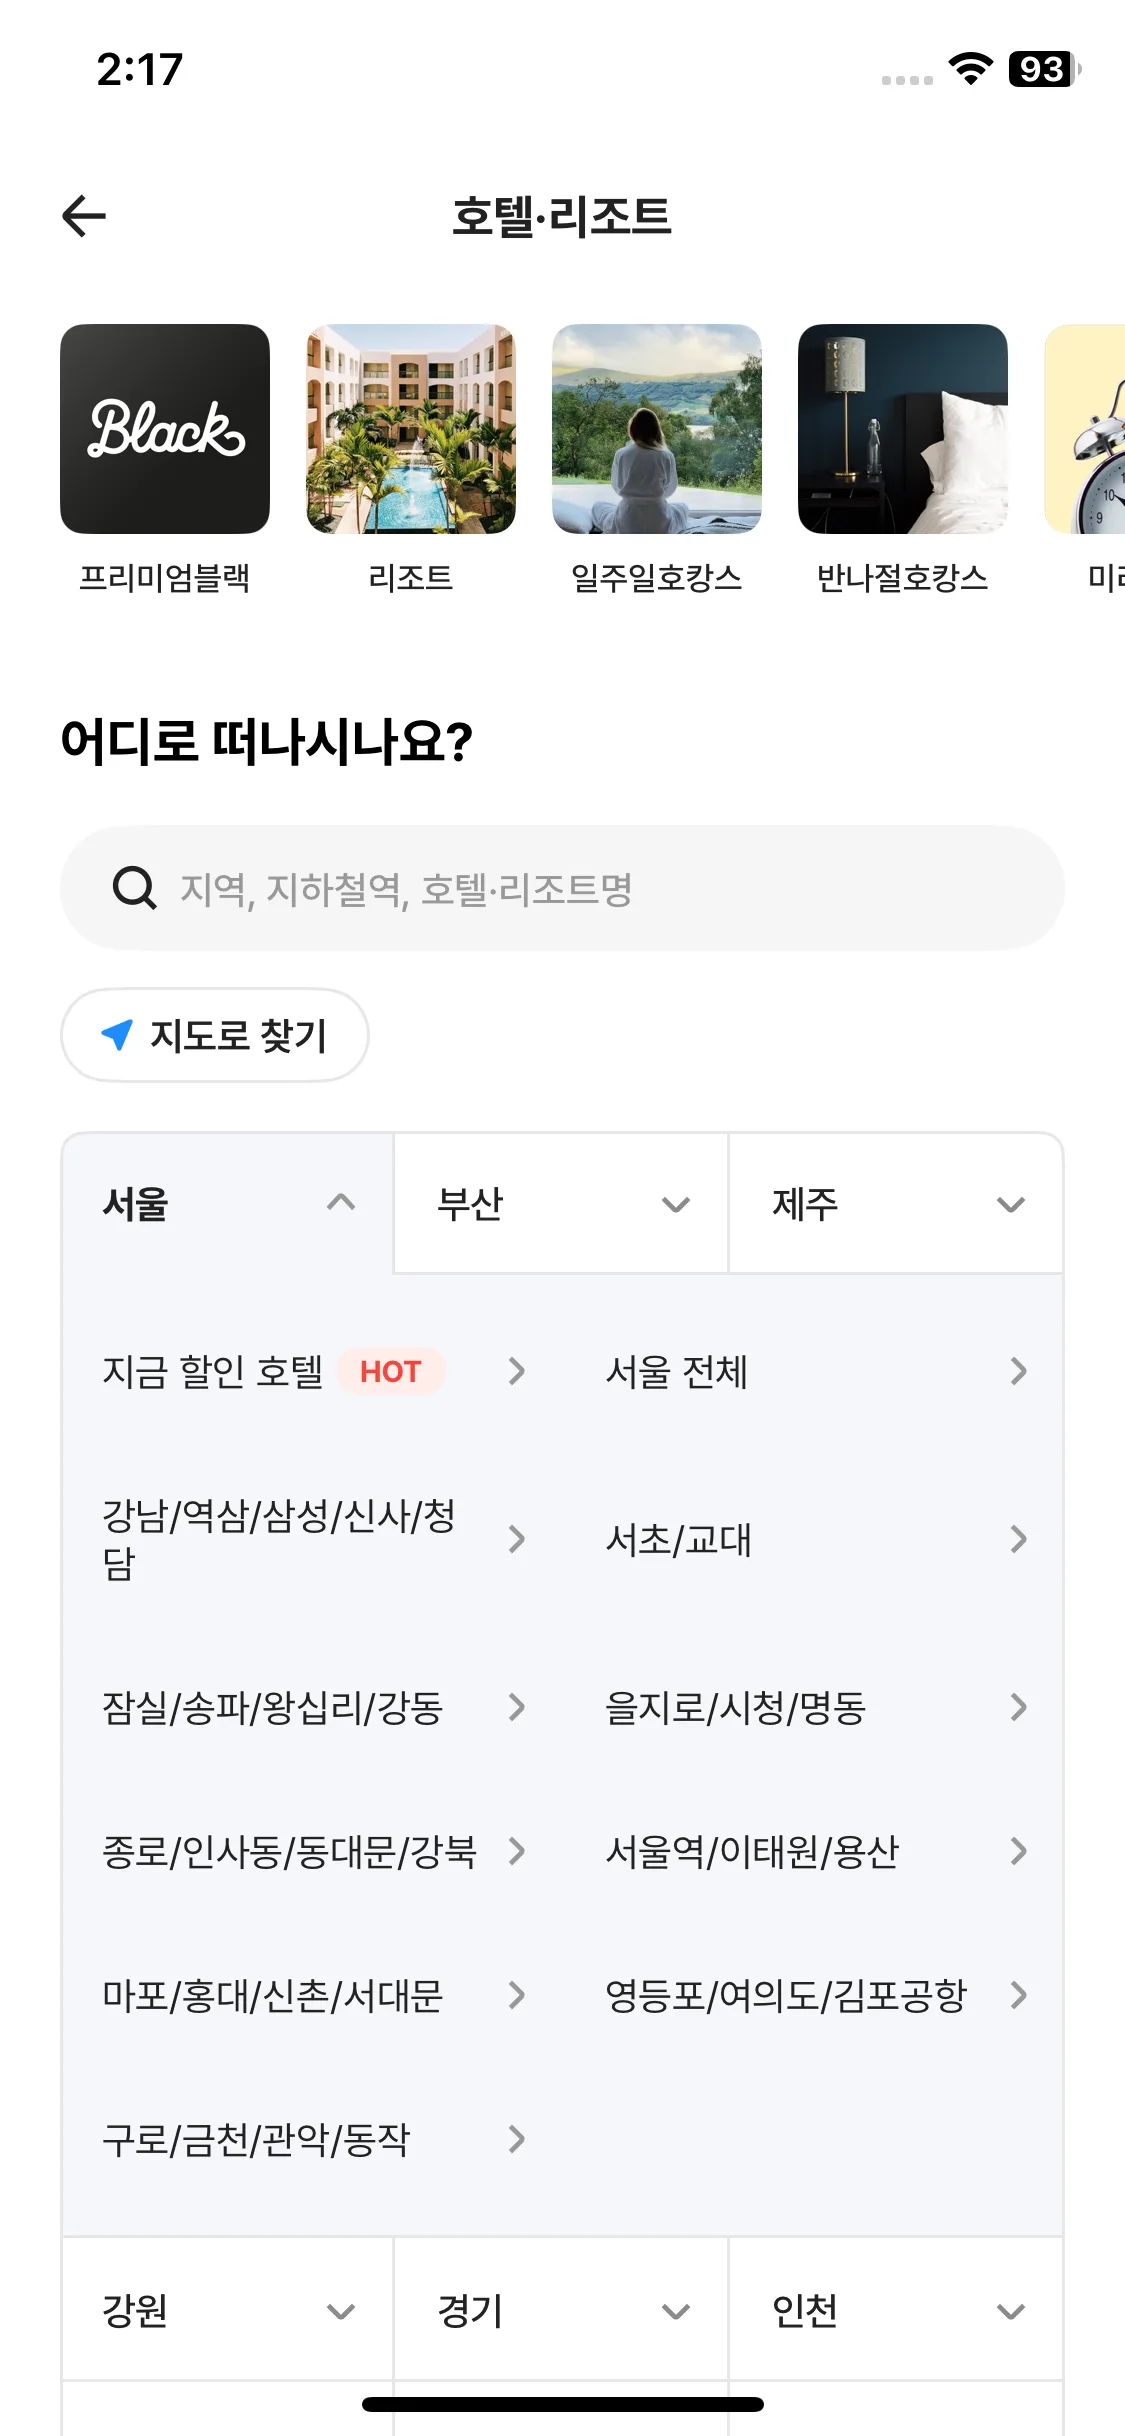Tap the back arrow icon
This screenshot has height=2436, width=1125.
(x=84, y=216)
